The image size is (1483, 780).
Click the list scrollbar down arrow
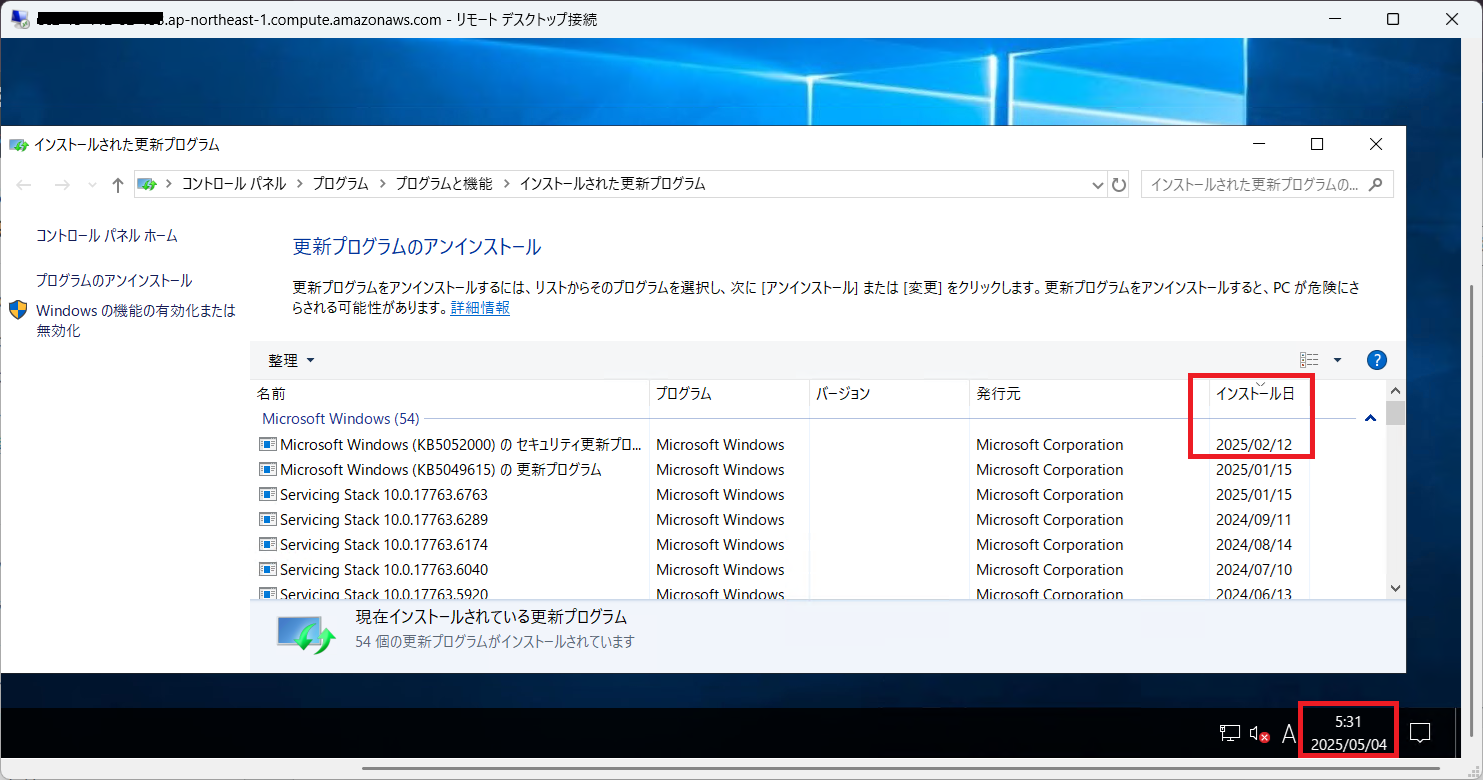pos(1396,589)
